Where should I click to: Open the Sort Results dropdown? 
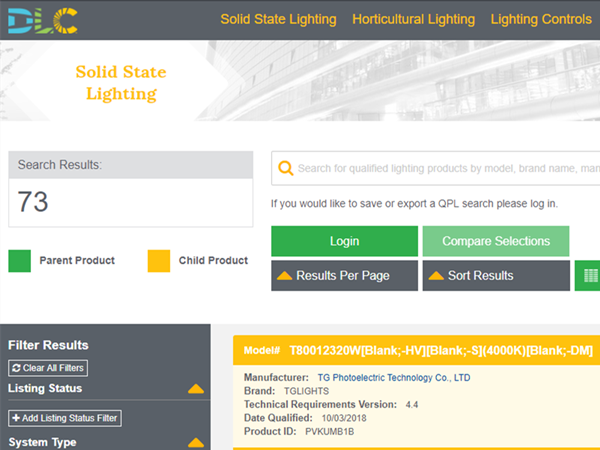tap(496, 276)
